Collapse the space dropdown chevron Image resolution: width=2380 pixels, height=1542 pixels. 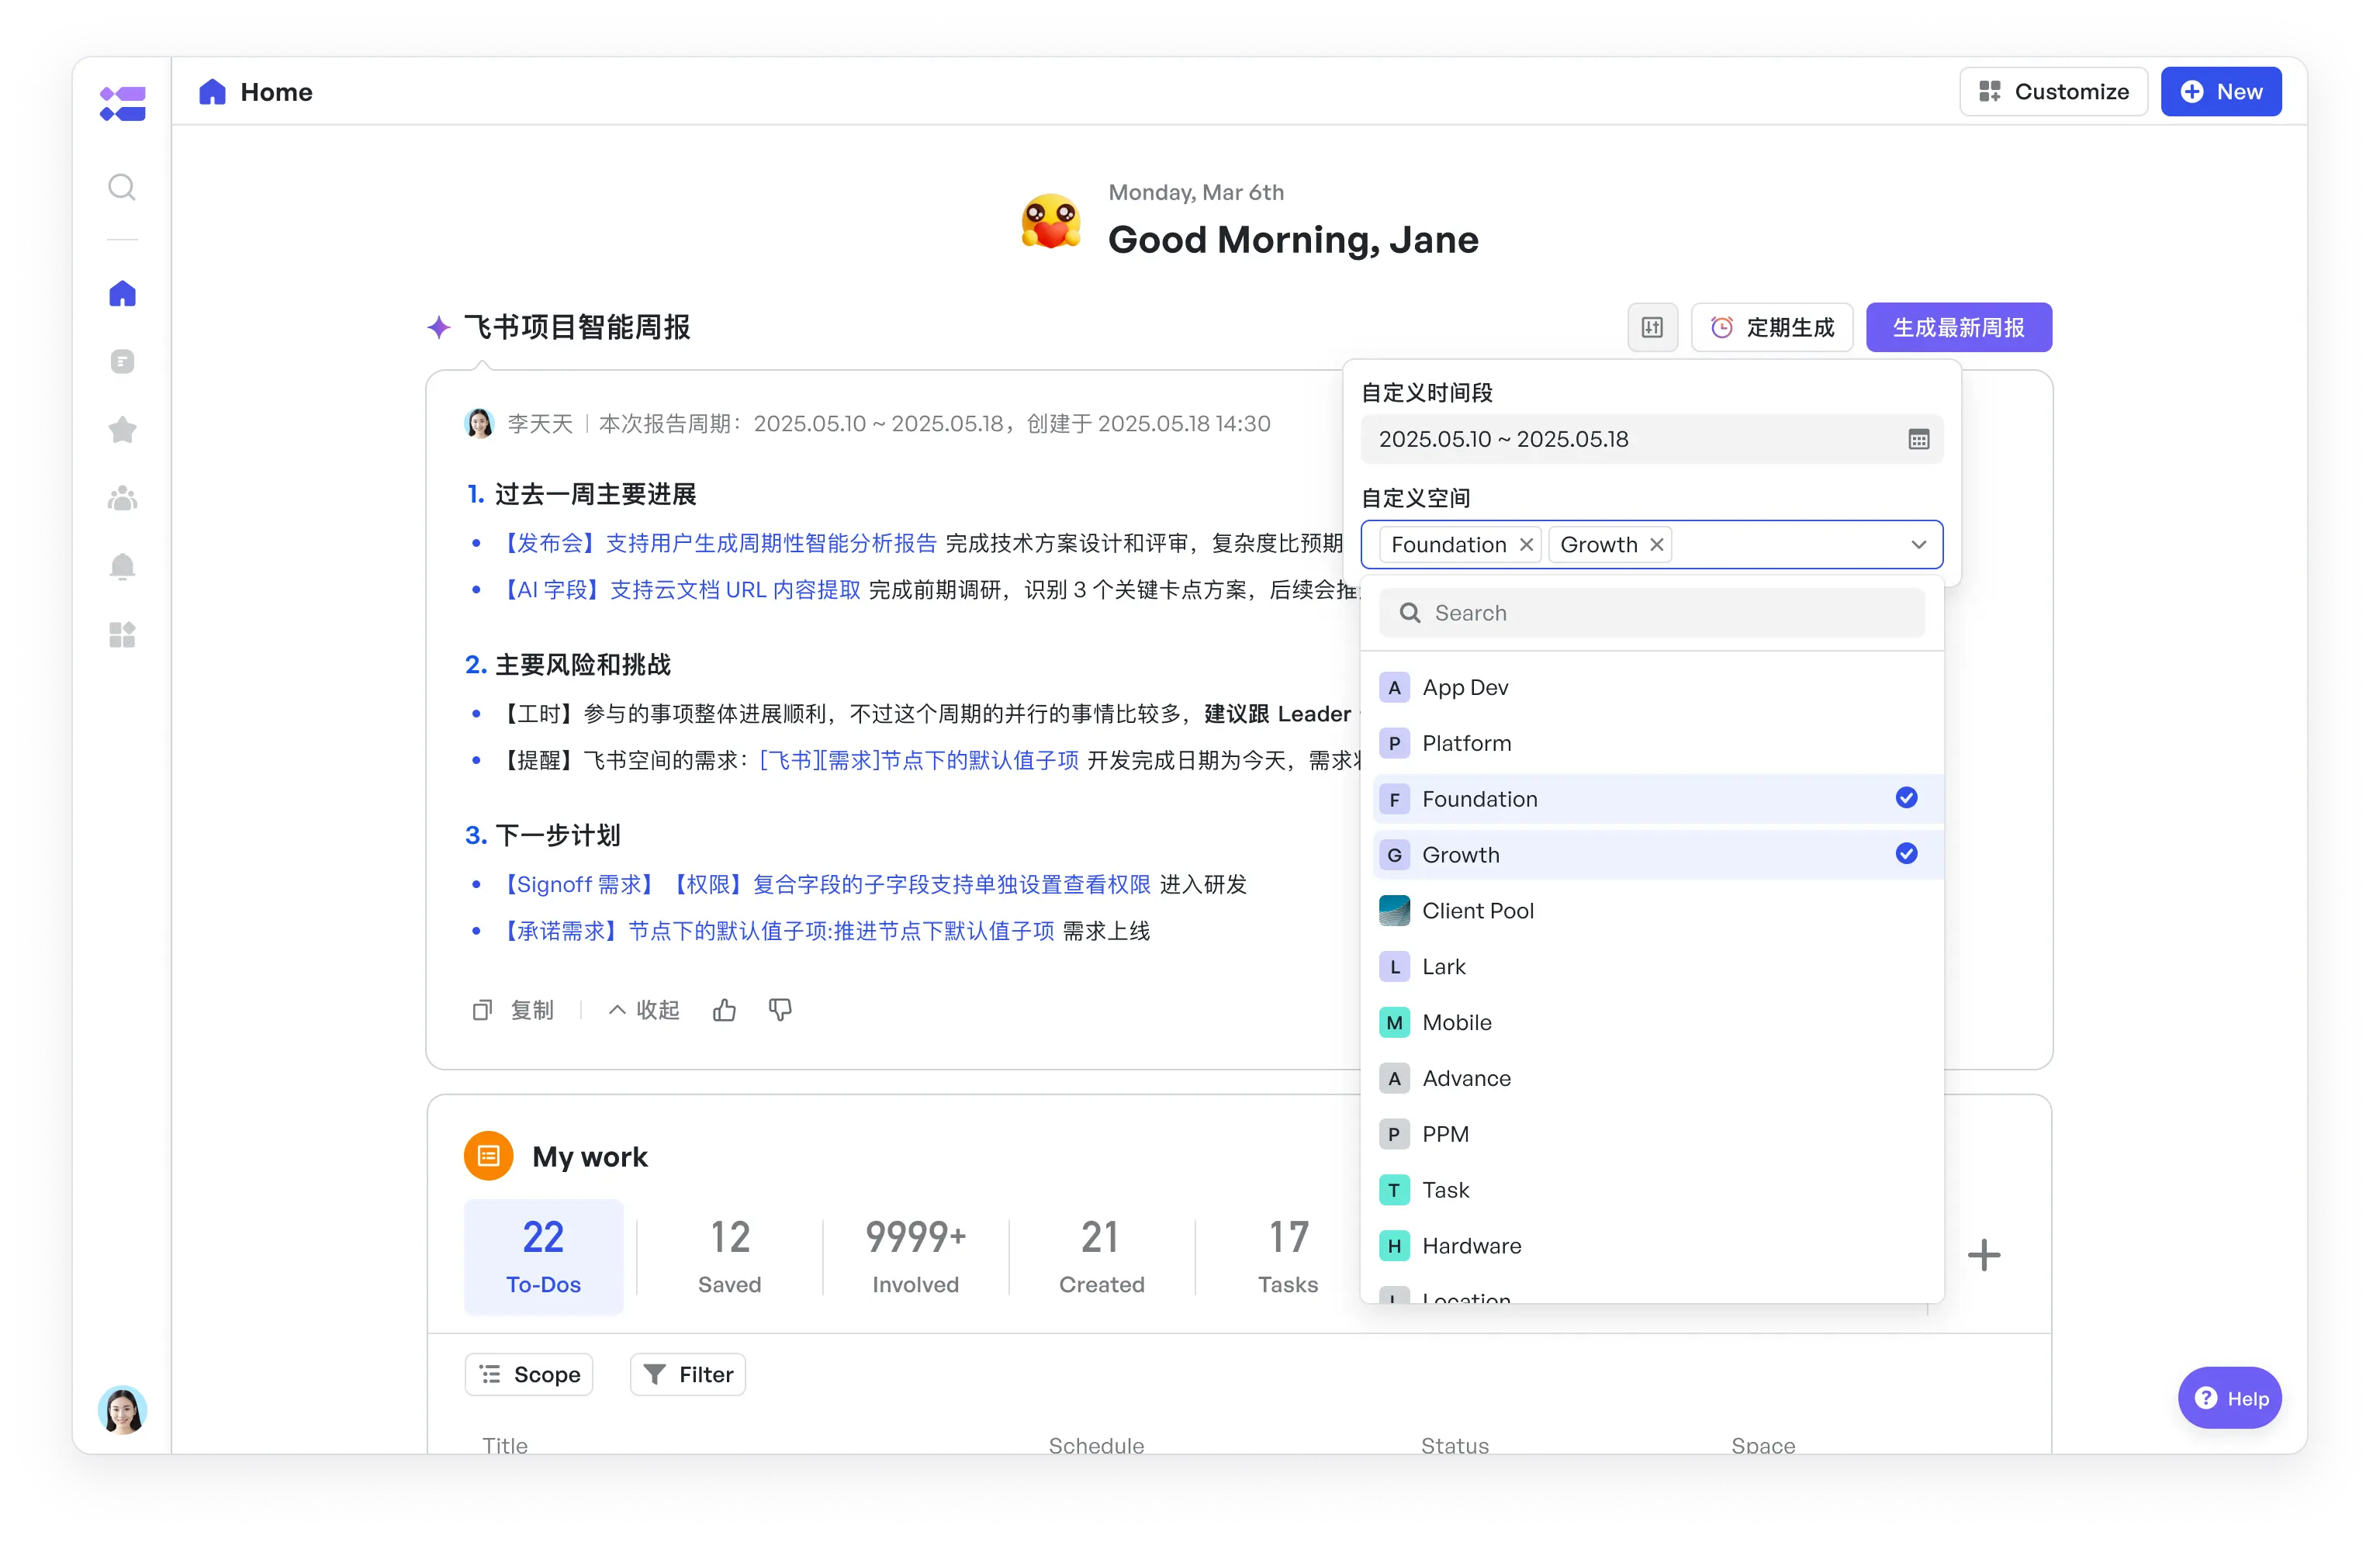[x=1918, y=545]
